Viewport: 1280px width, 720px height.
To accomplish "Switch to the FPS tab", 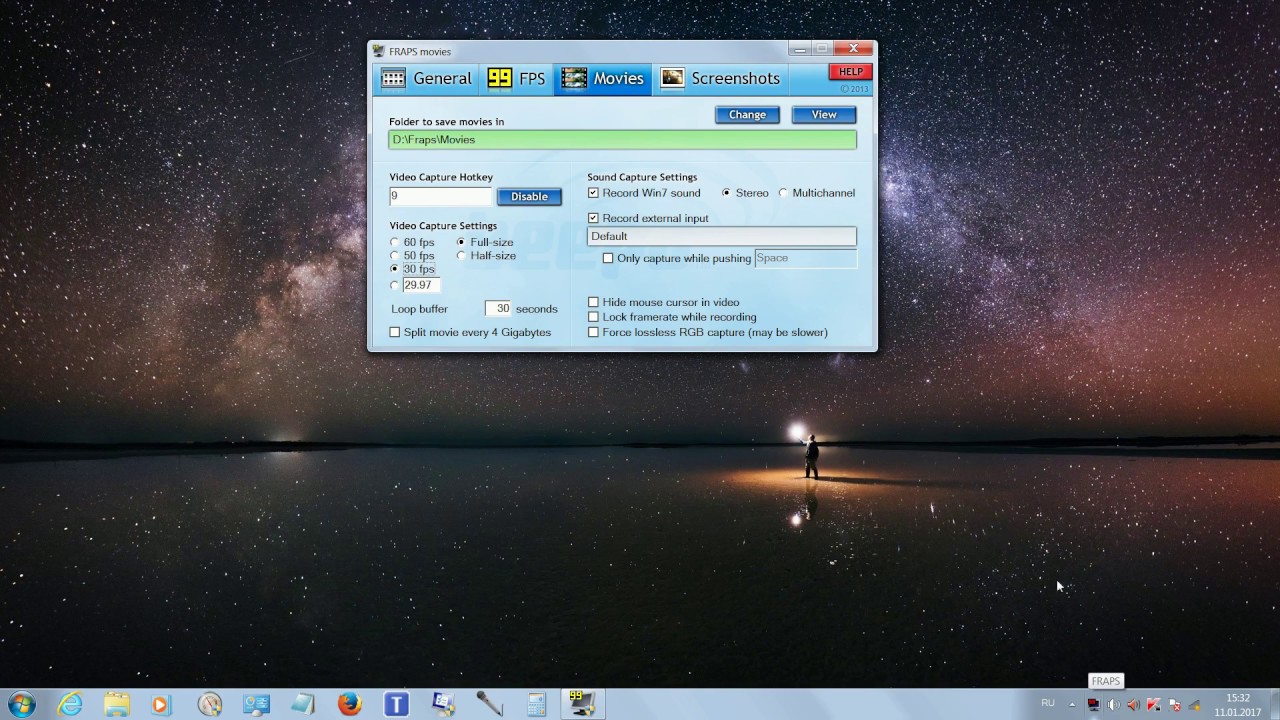I will [516, 79].
